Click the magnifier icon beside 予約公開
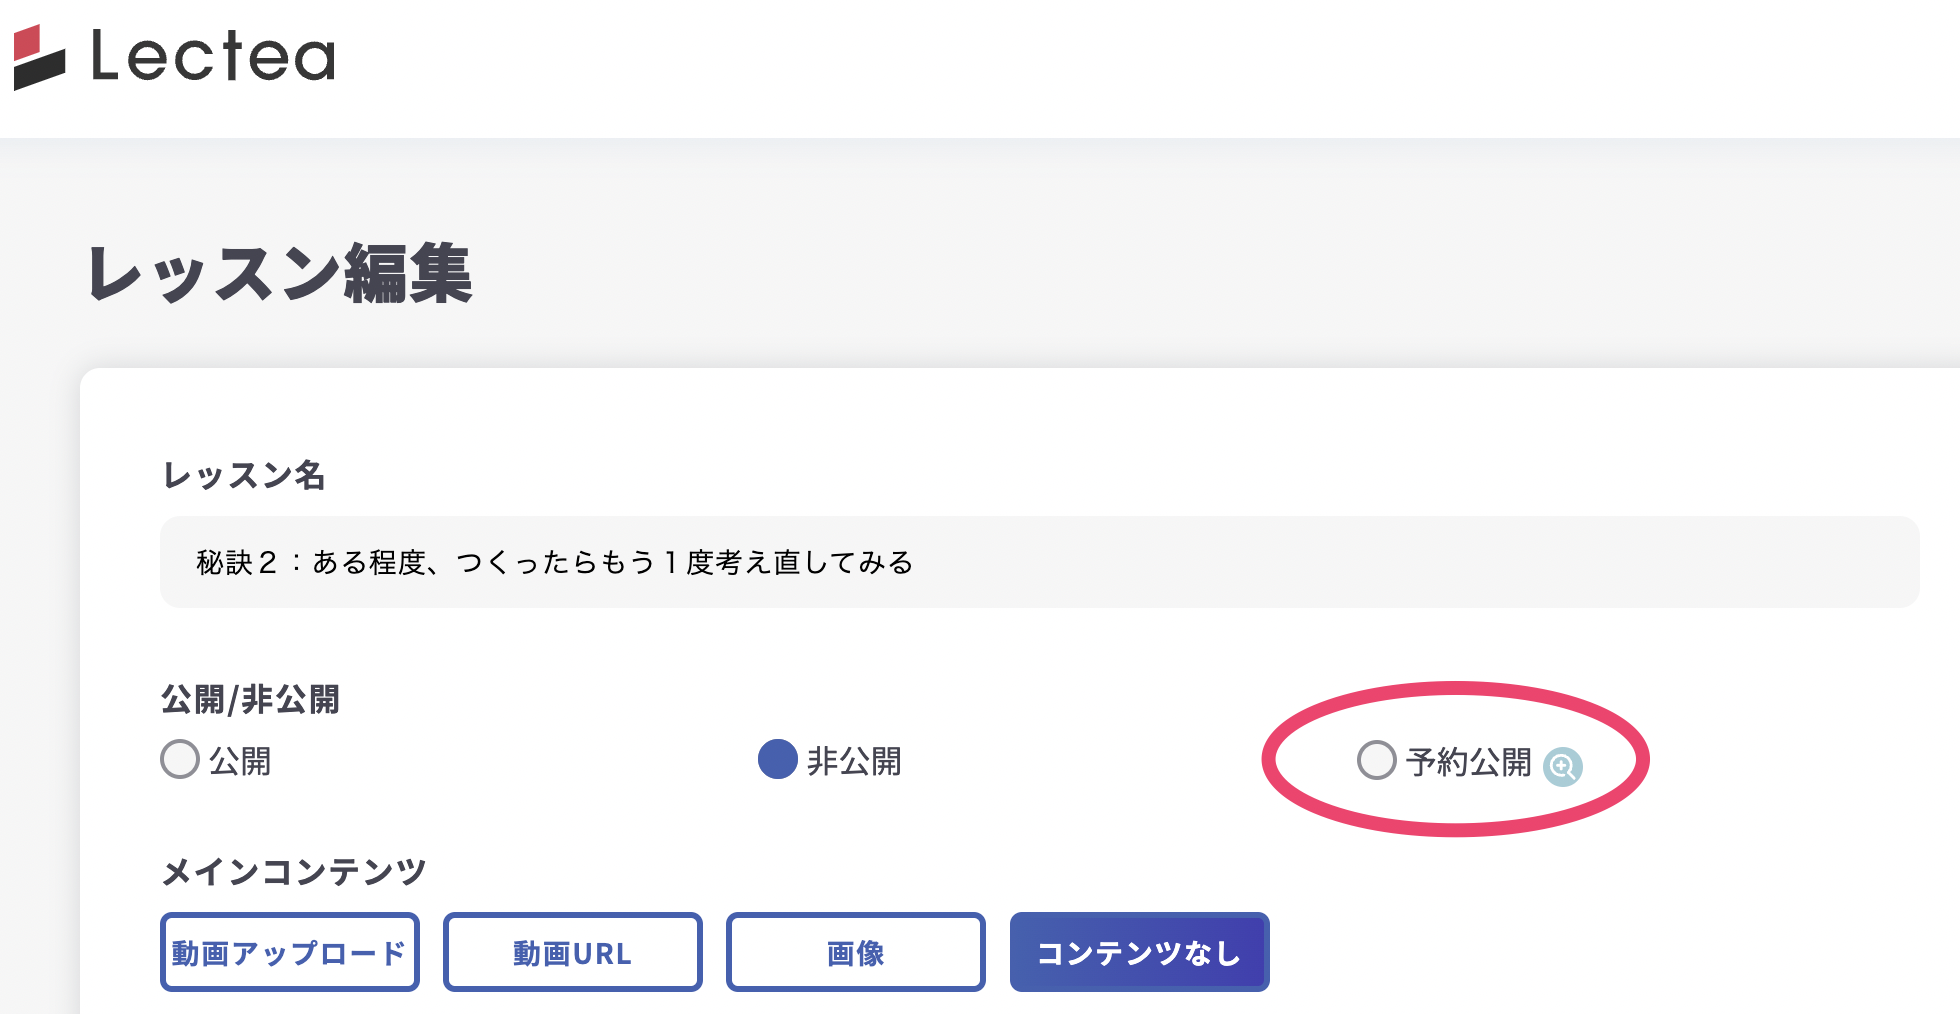 click(1562, 767)
